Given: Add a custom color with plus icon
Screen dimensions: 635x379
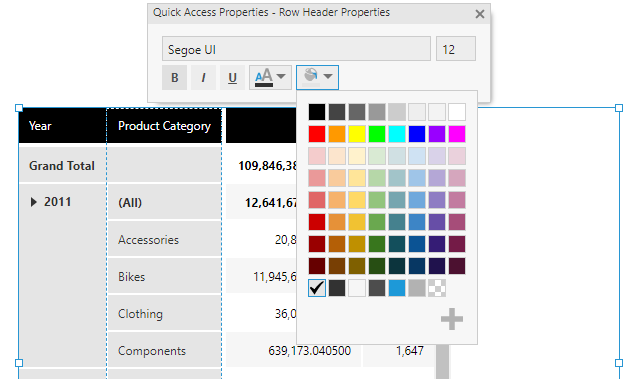Looking at the screenshot, I should 452,319.
